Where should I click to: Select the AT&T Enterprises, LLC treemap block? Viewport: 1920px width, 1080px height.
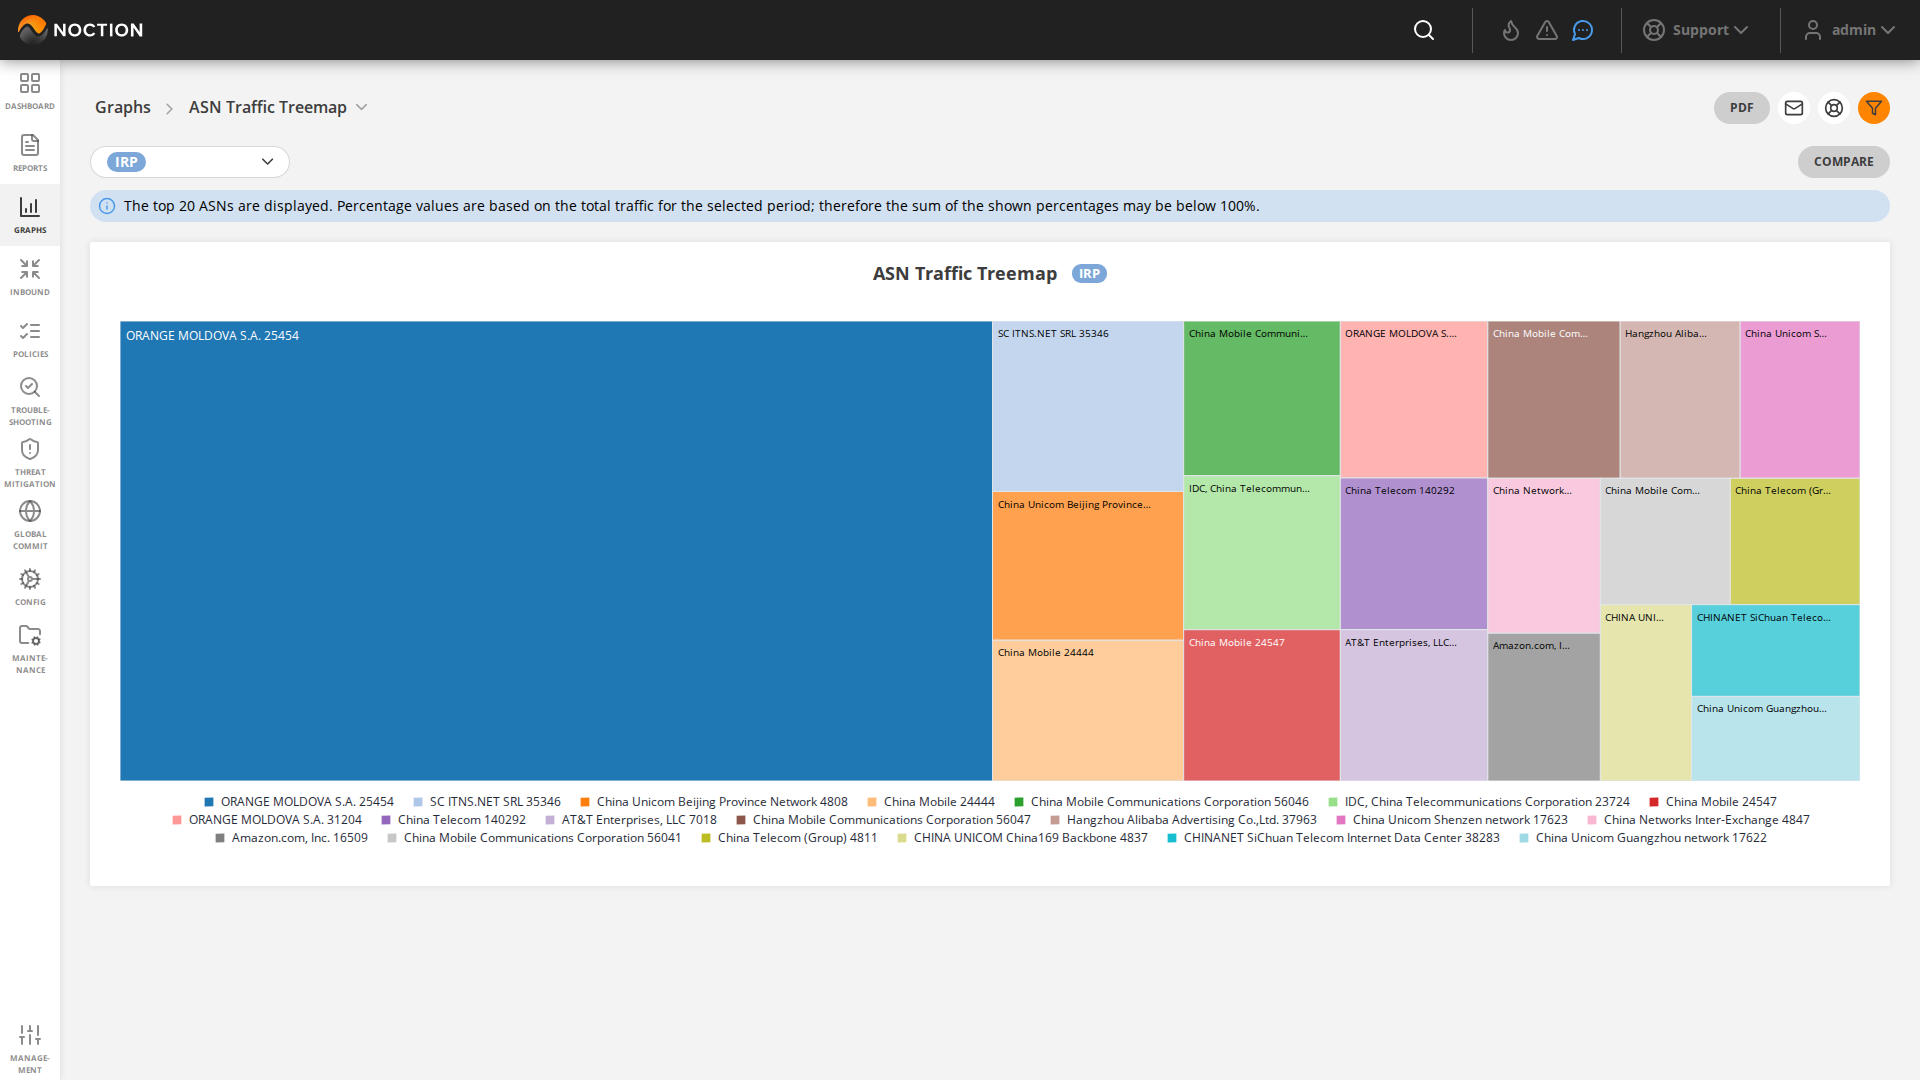[1414, 706]
